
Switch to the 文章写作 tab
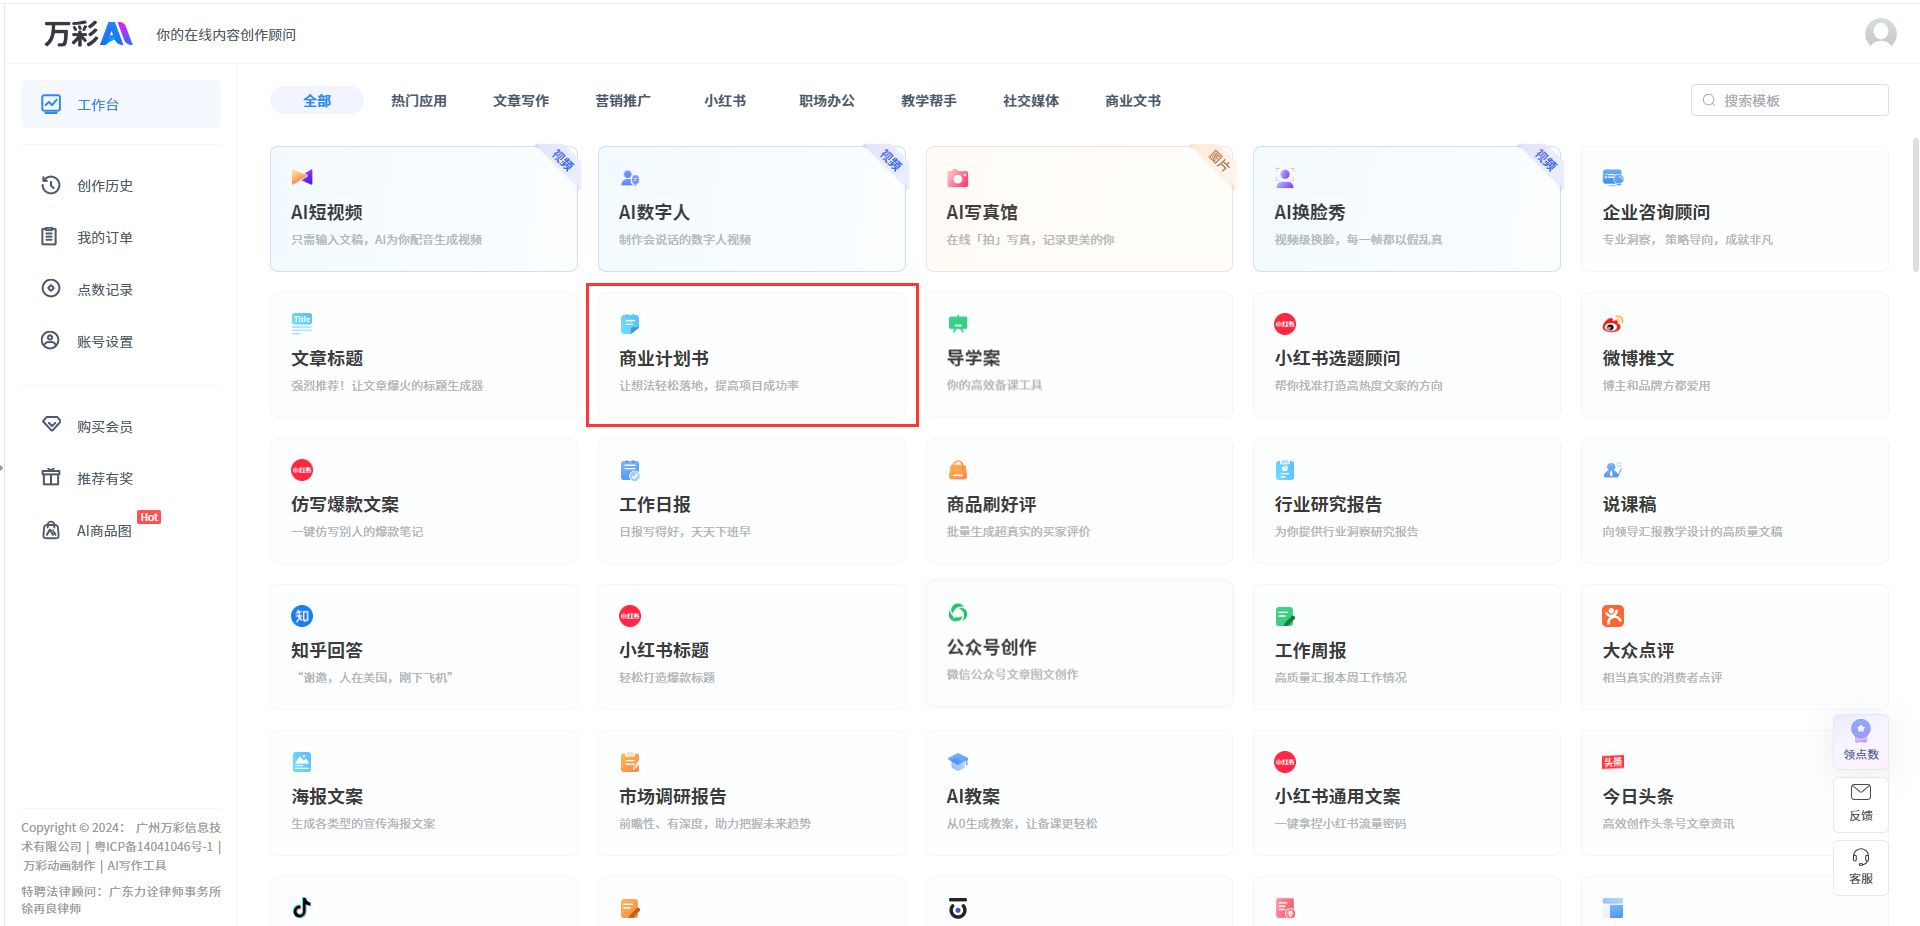point(521,101)
